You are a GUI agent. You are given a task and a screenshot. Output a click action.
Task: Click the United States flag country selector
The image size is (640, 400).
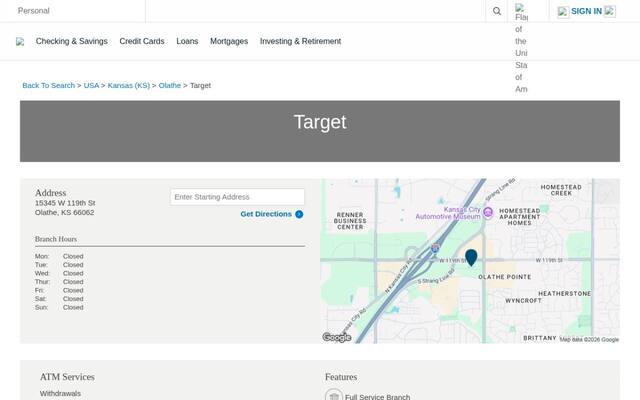521,48
